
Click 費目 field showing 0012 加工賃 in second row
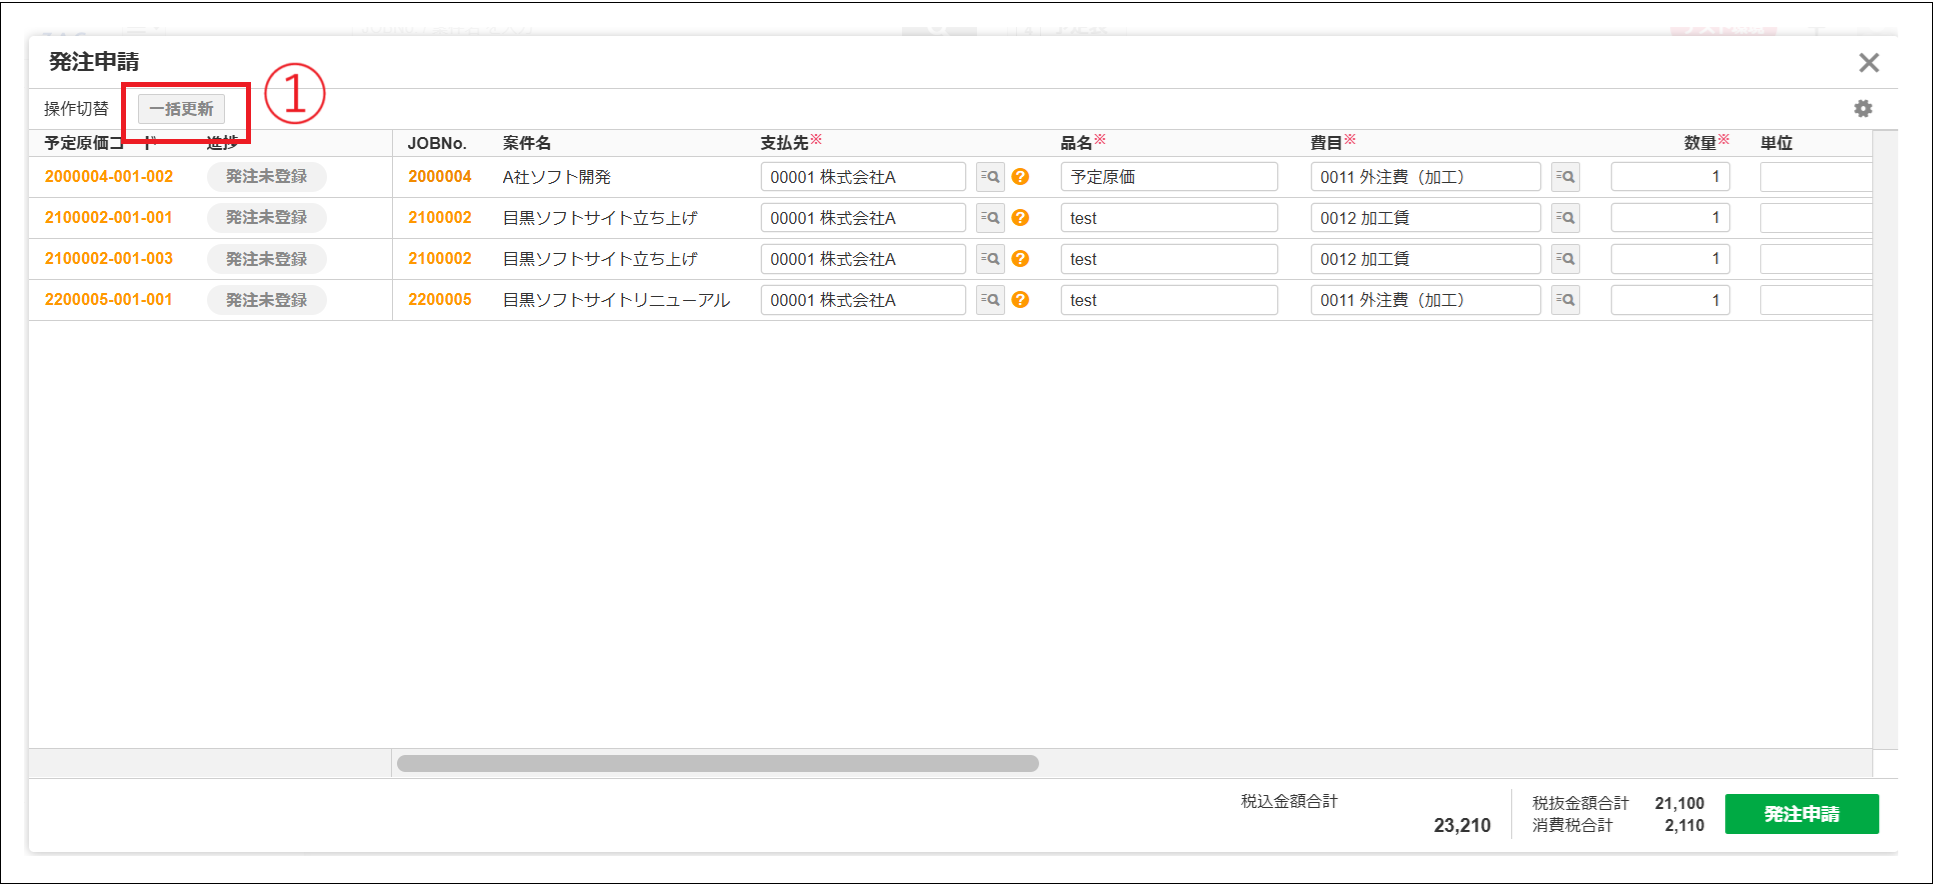click(1424, 218)
